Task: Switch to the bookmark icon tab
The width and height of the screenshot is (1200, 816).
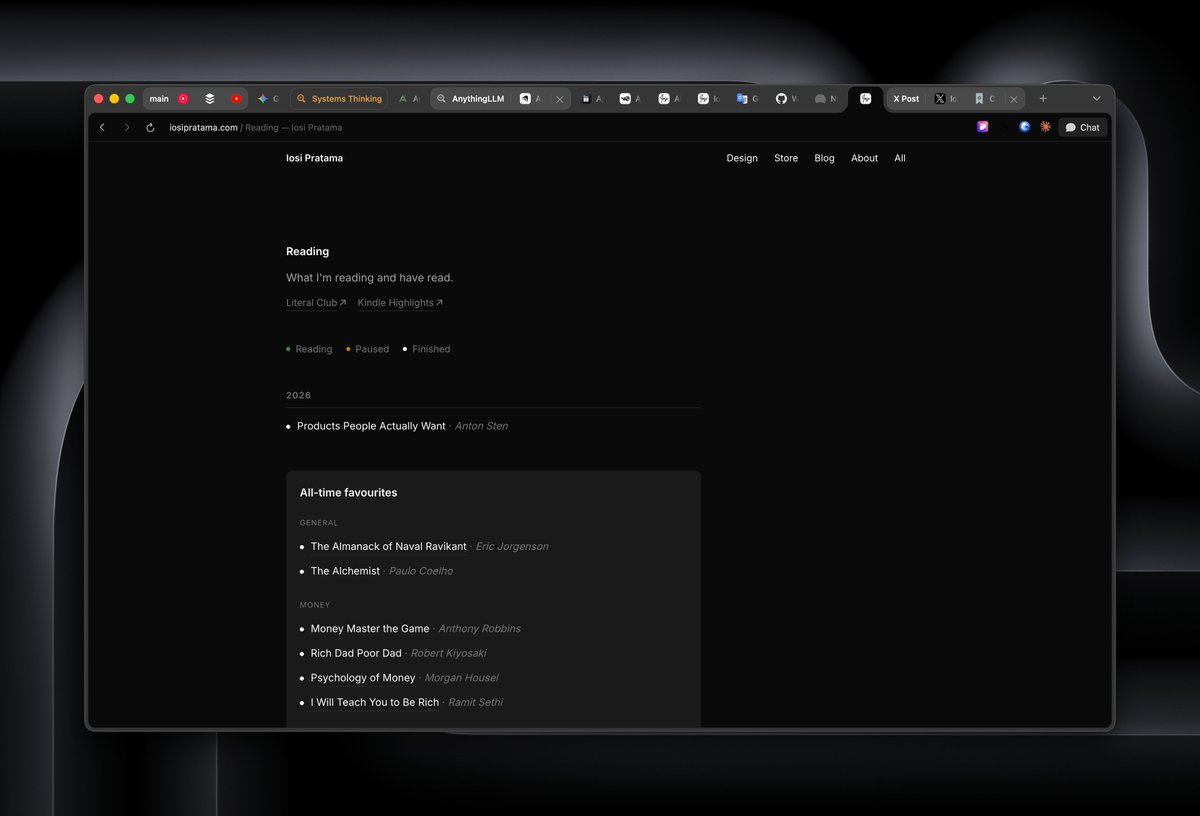Action: [x=985, y=99]
